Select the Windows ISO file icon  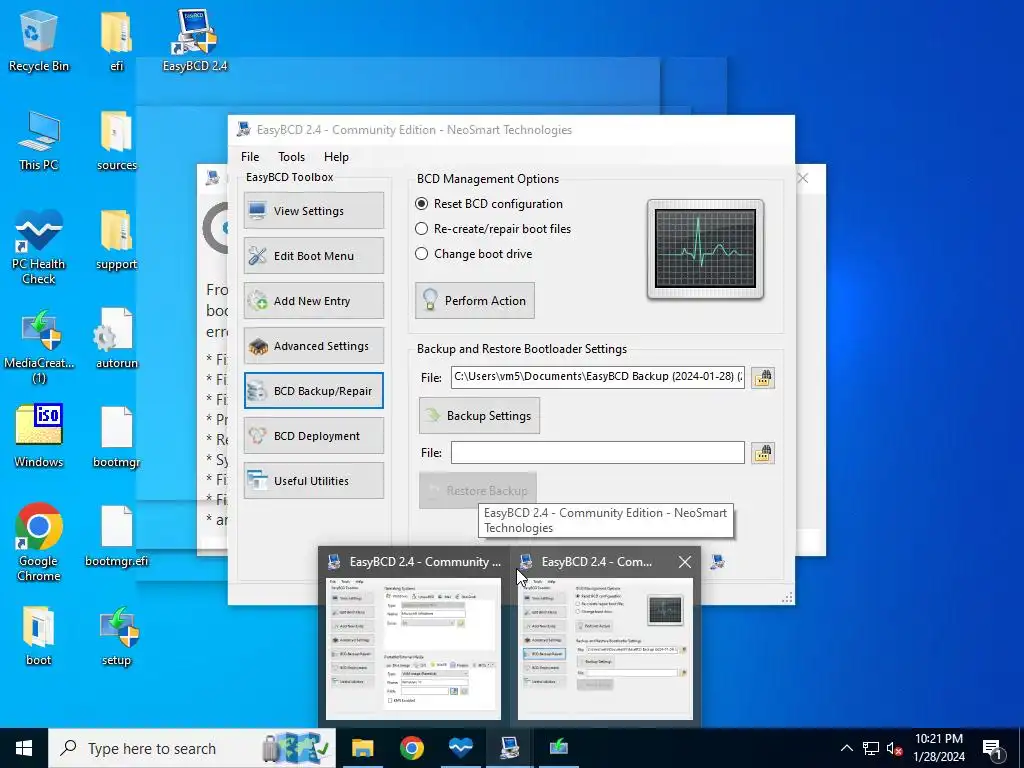[39, 436]
